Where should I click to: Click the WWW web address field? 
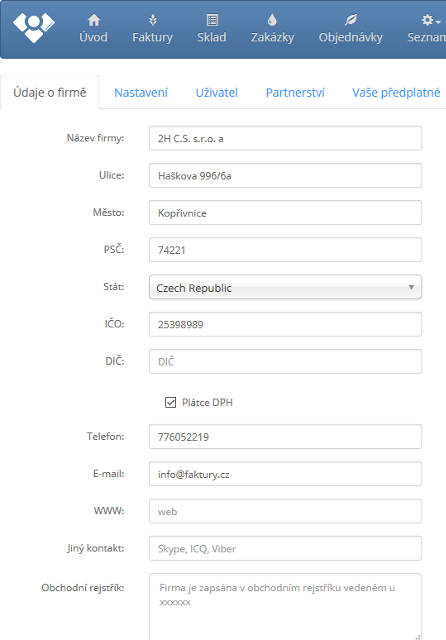pyautogui.click(x=285, y=511)
